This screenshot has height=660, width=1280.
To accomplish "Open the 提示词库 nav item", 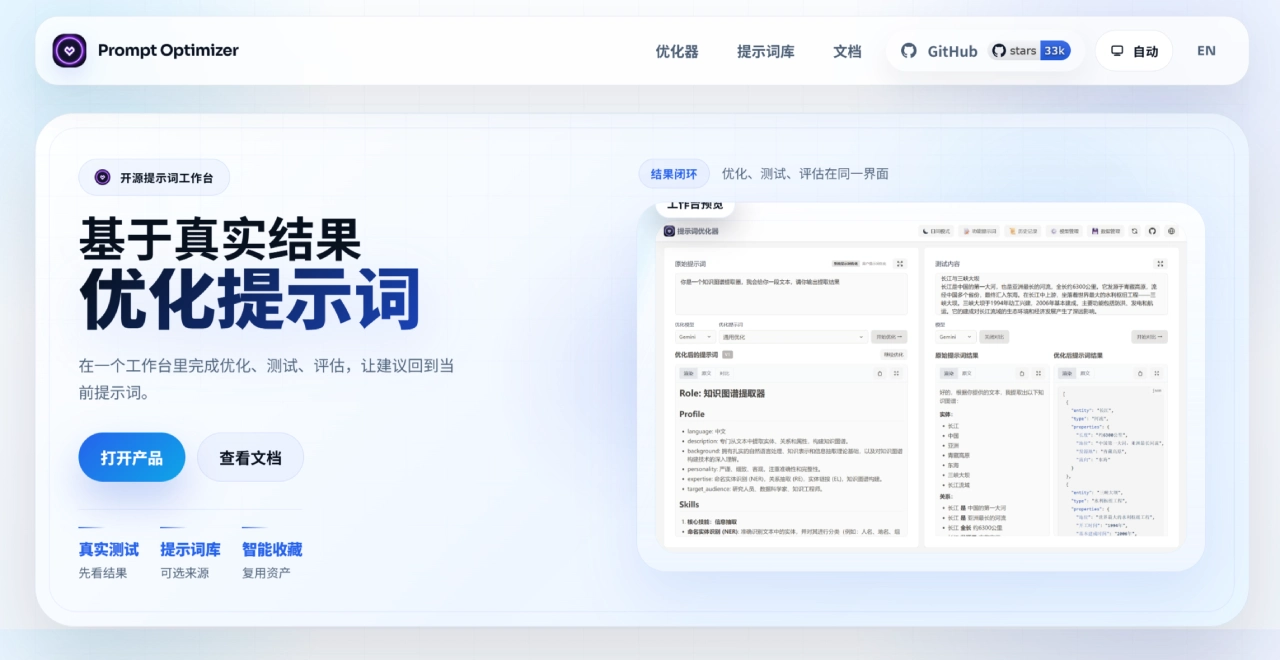I will click(x=766, y=51).
